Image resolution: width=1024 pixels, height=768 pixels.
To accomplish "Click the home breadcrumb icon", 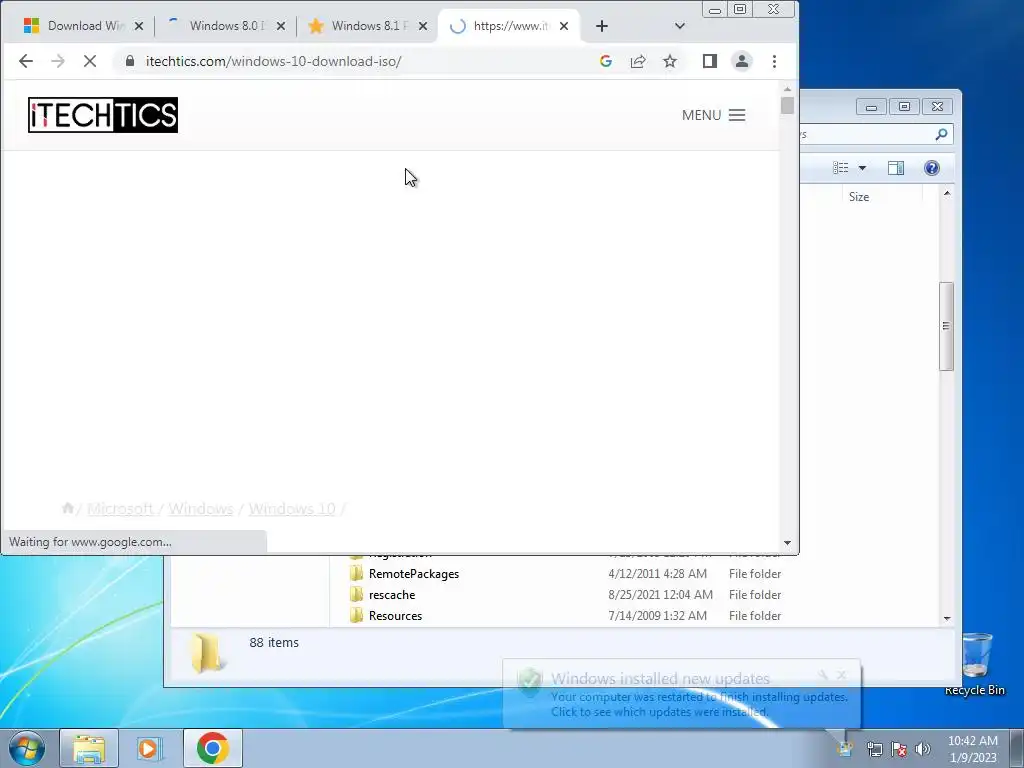I will click(x=67, y=508).
